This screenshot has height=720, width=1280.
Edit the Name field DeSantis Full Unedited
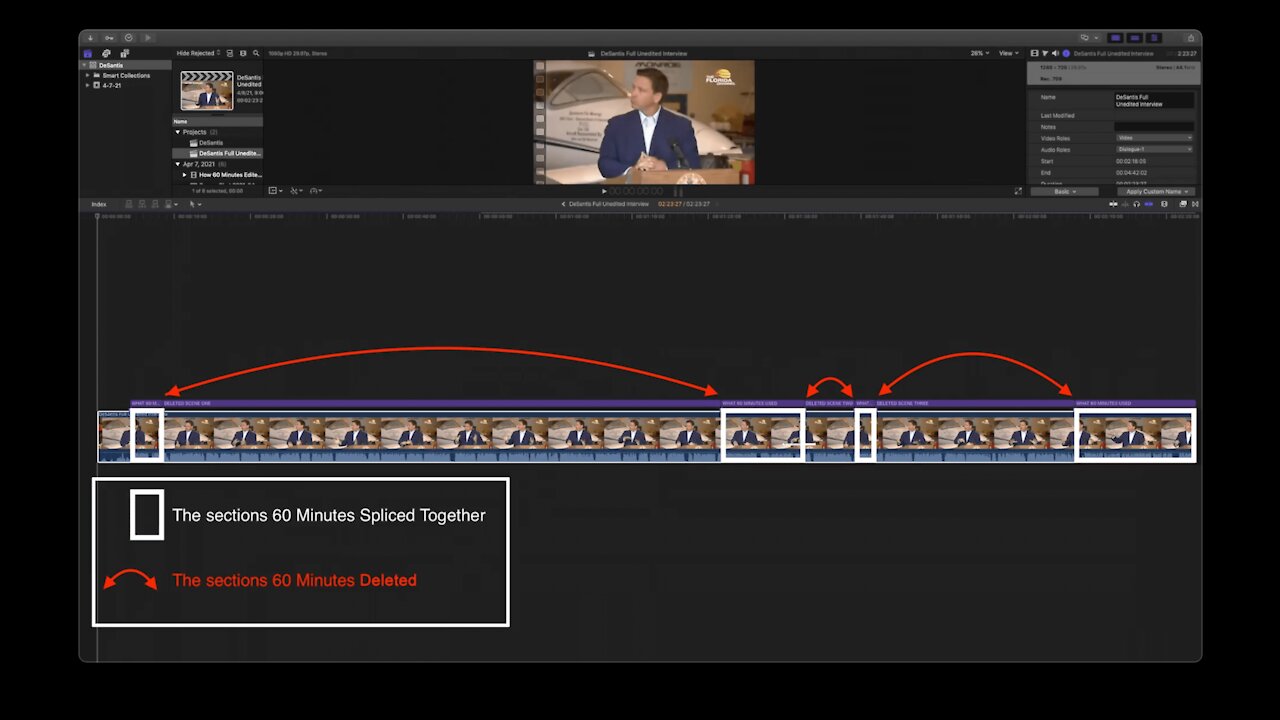click(1154, 100)
